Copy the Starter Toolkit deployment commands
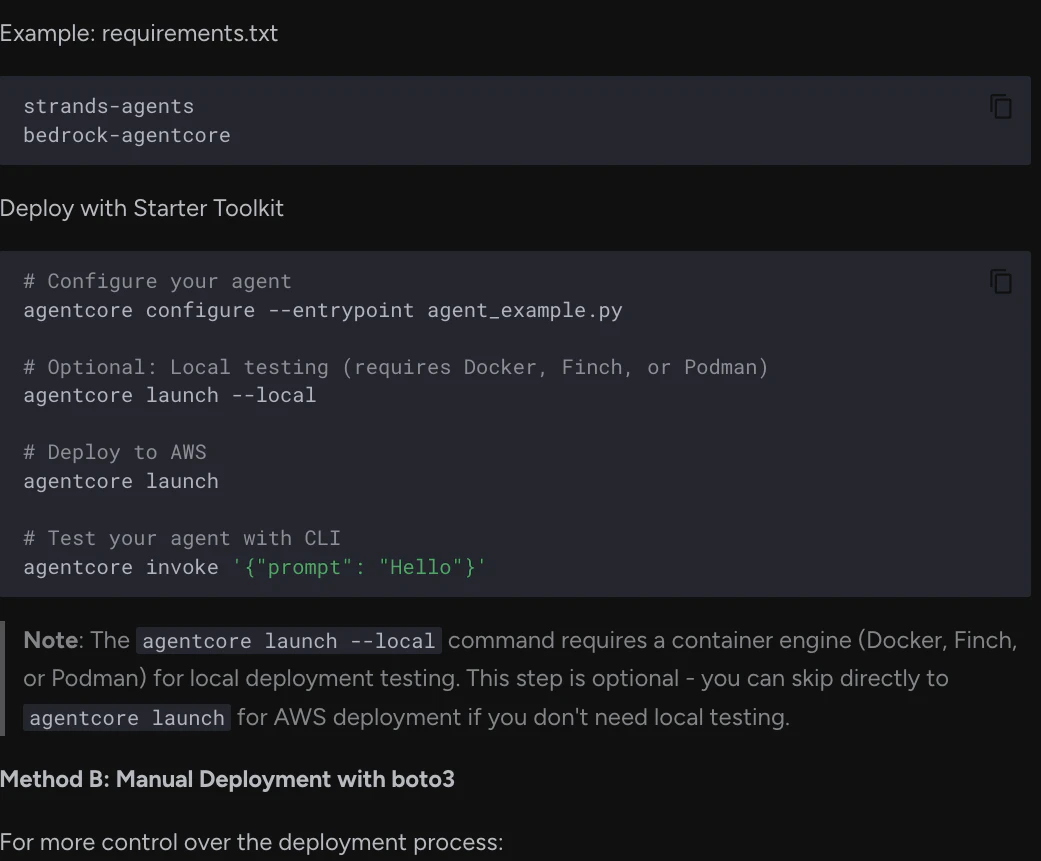1041x861 pixels. (1001, 282)
